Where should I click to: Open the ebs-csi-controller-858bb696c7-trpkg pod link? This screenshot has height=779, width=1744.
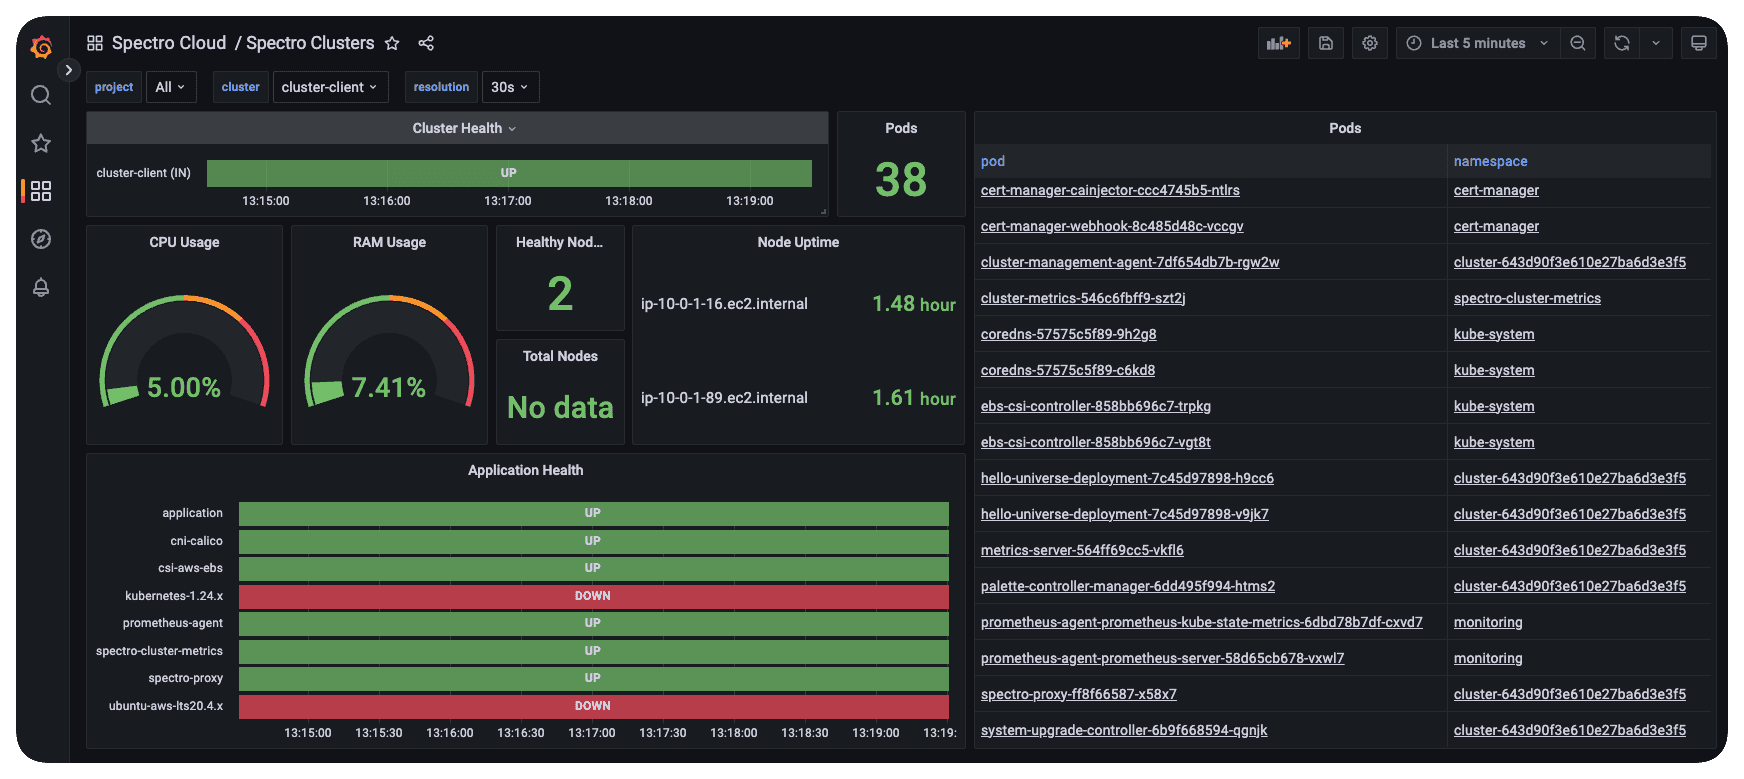click(1096, 406)
